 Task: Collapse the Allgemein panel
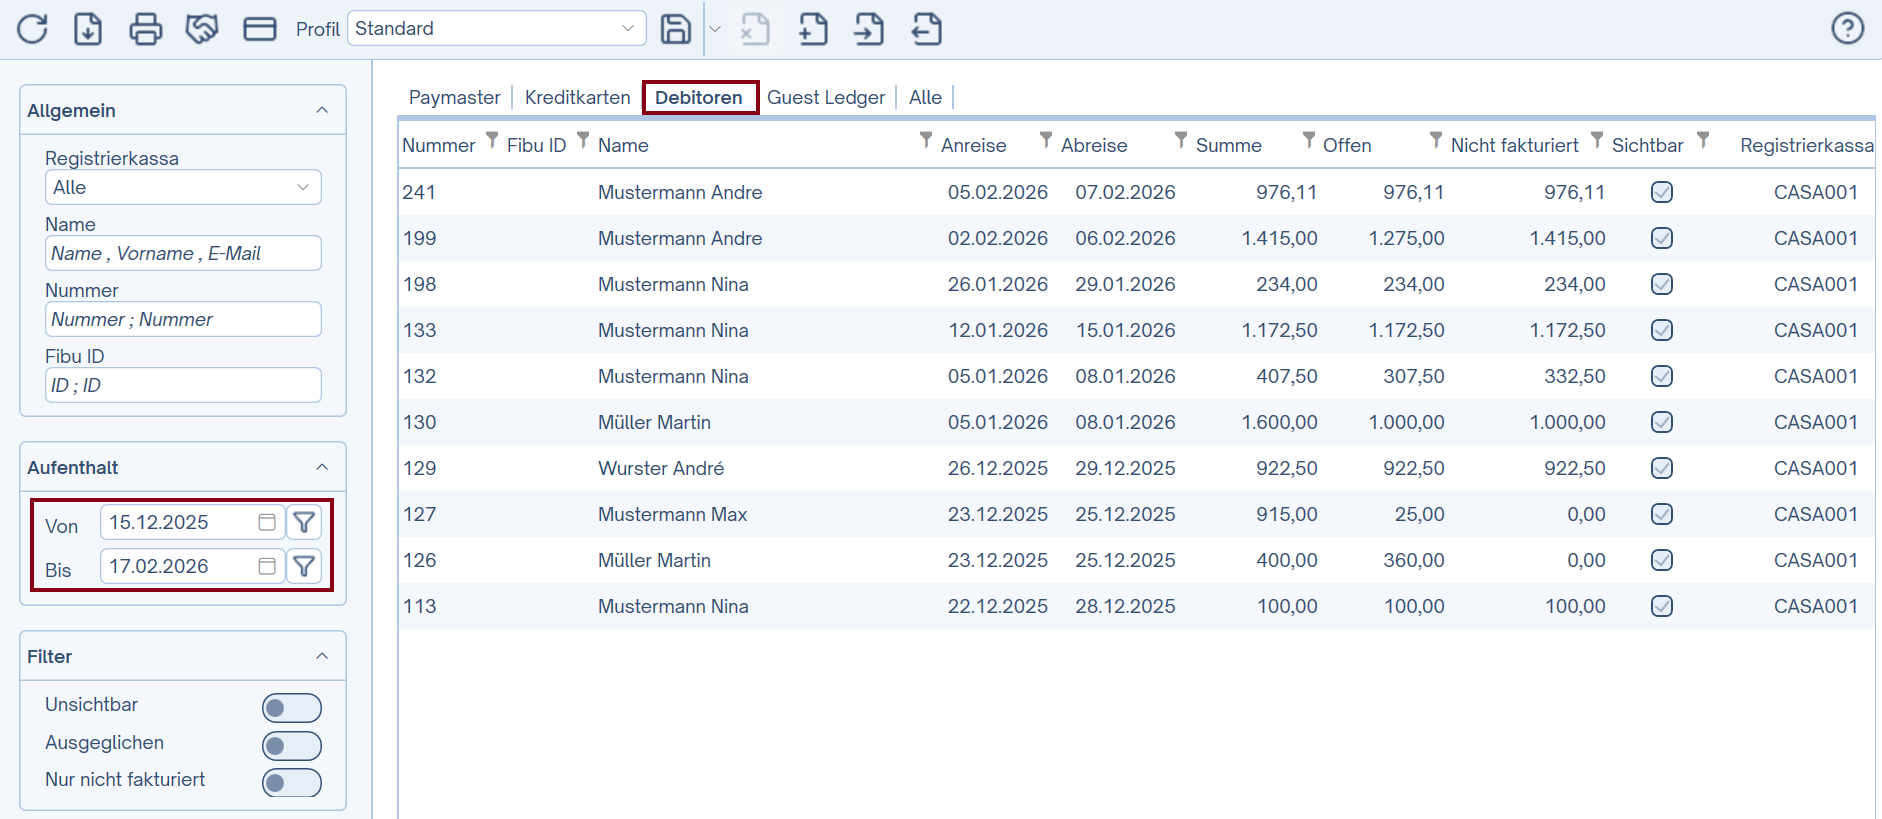pos(322,110)
